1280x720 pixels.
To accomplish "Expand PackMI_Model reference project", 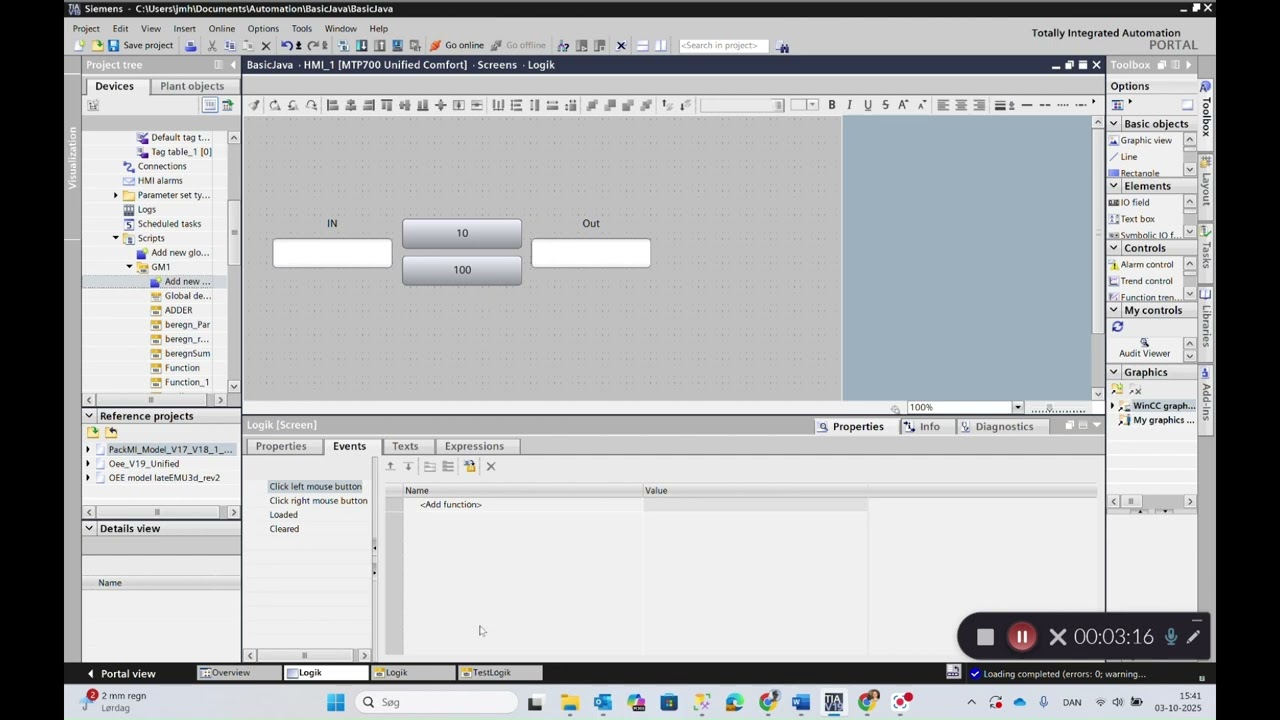I will point(88,449).
